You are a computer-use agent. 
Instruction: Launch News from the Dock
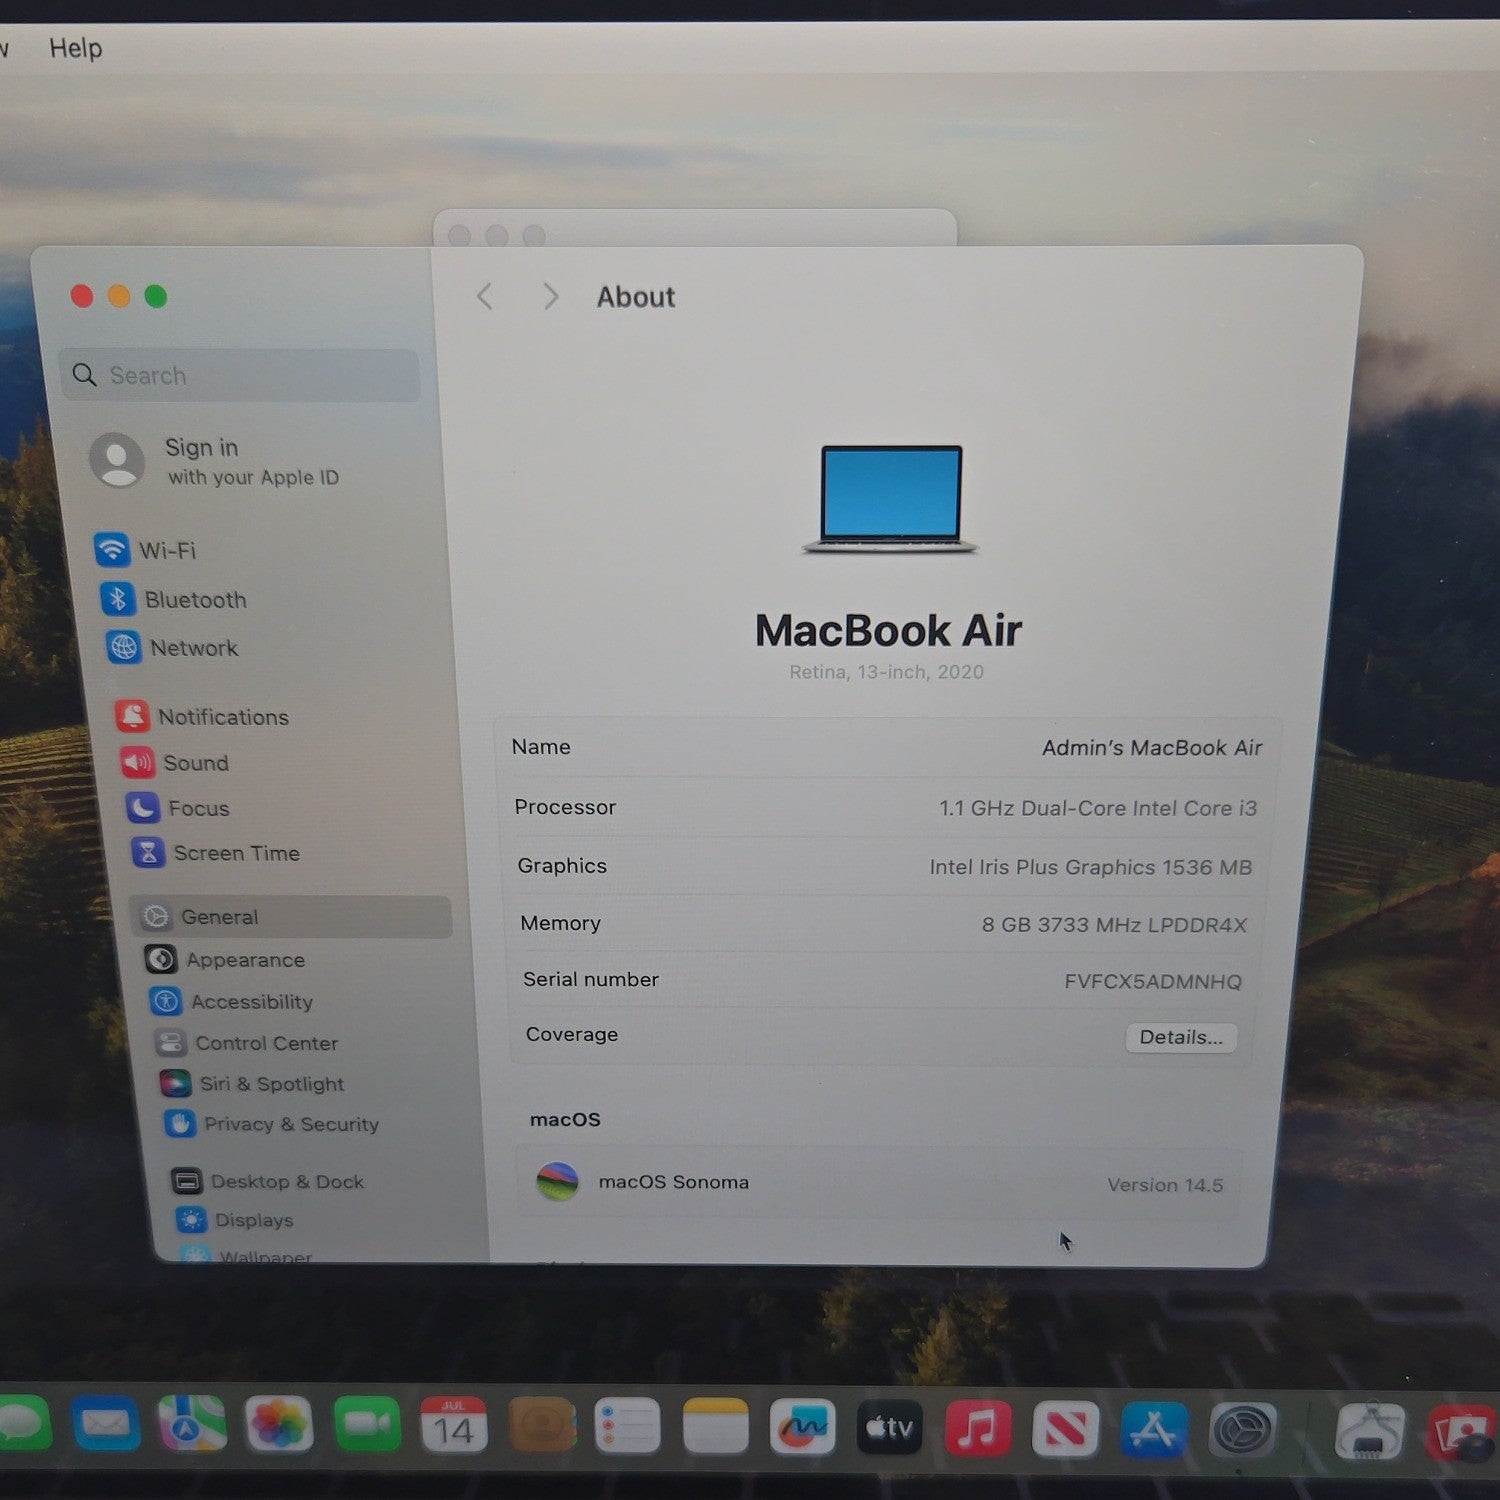coord(1065,1430)
